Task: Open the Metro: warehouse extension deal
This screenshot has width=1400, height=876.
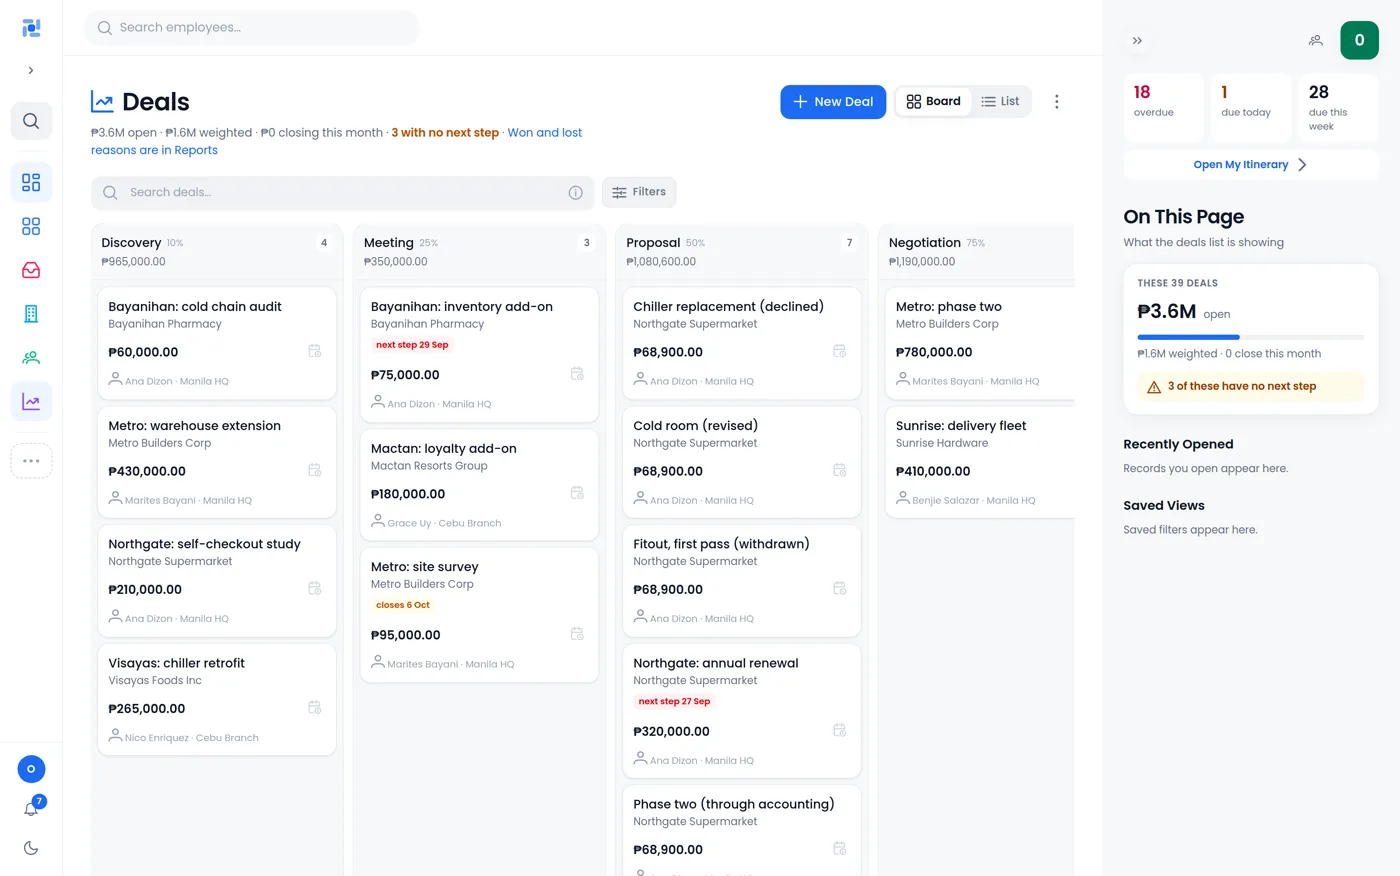Action: pyautogui.click(x=217, y=462)
